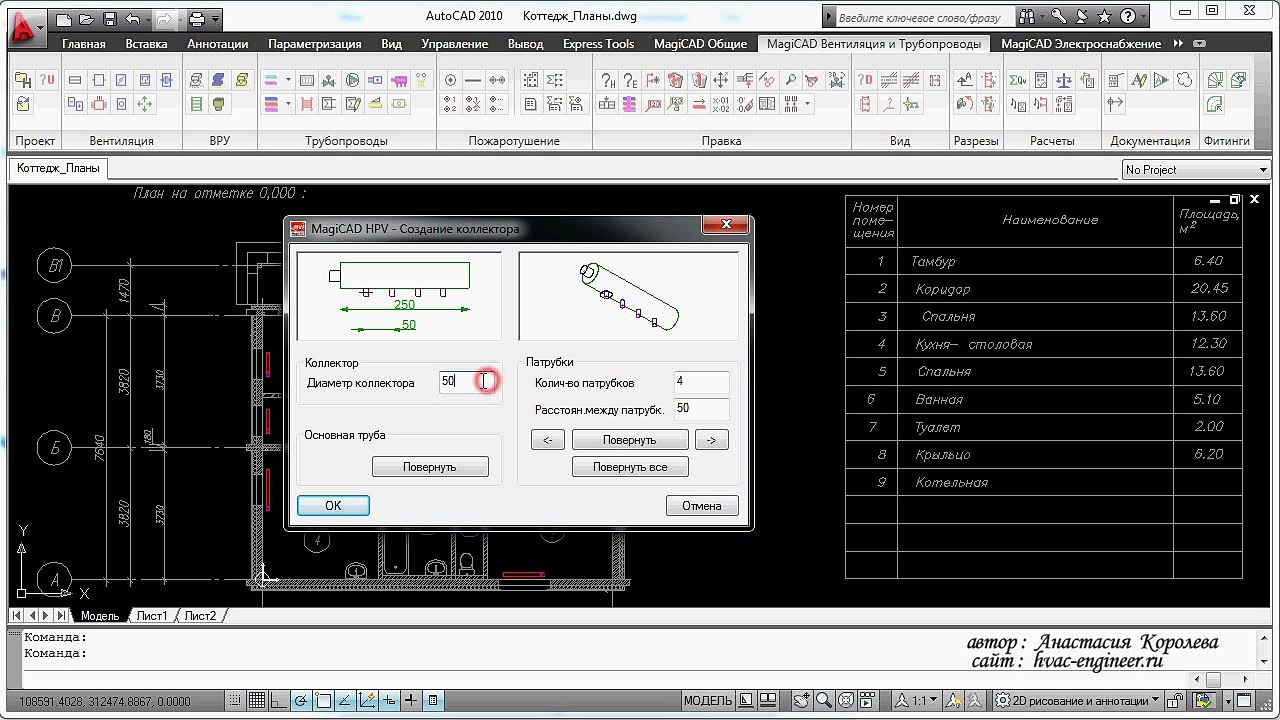Create a new drawing from Quick Access toolbar
Viewport: 1280px width, 720px height.
64,19
